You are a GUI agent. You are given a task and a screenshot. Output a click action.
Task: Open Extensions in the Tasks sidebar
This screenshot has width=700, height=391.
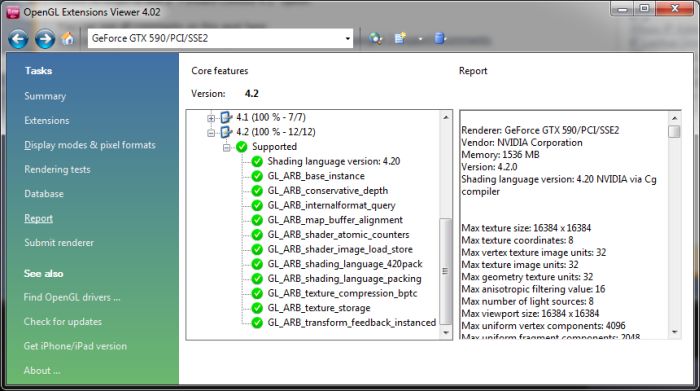(47, 121)
